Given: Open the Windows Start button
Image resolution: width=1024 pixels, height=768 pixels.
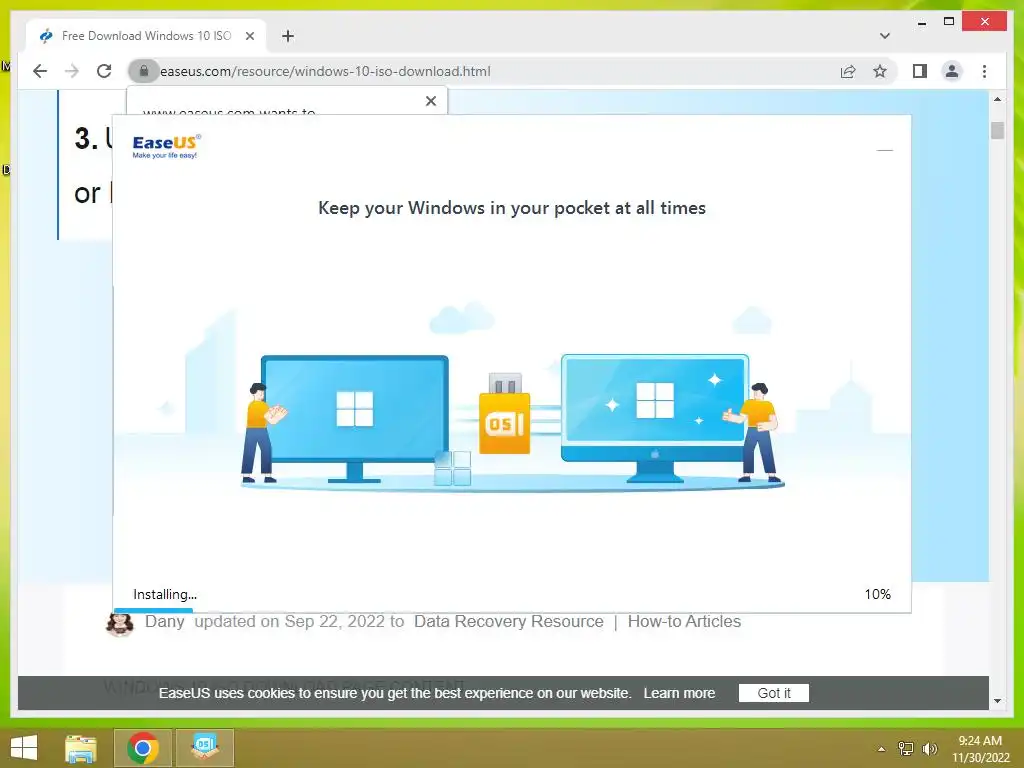Looking at the screenshot, I should tap(24, 748).
